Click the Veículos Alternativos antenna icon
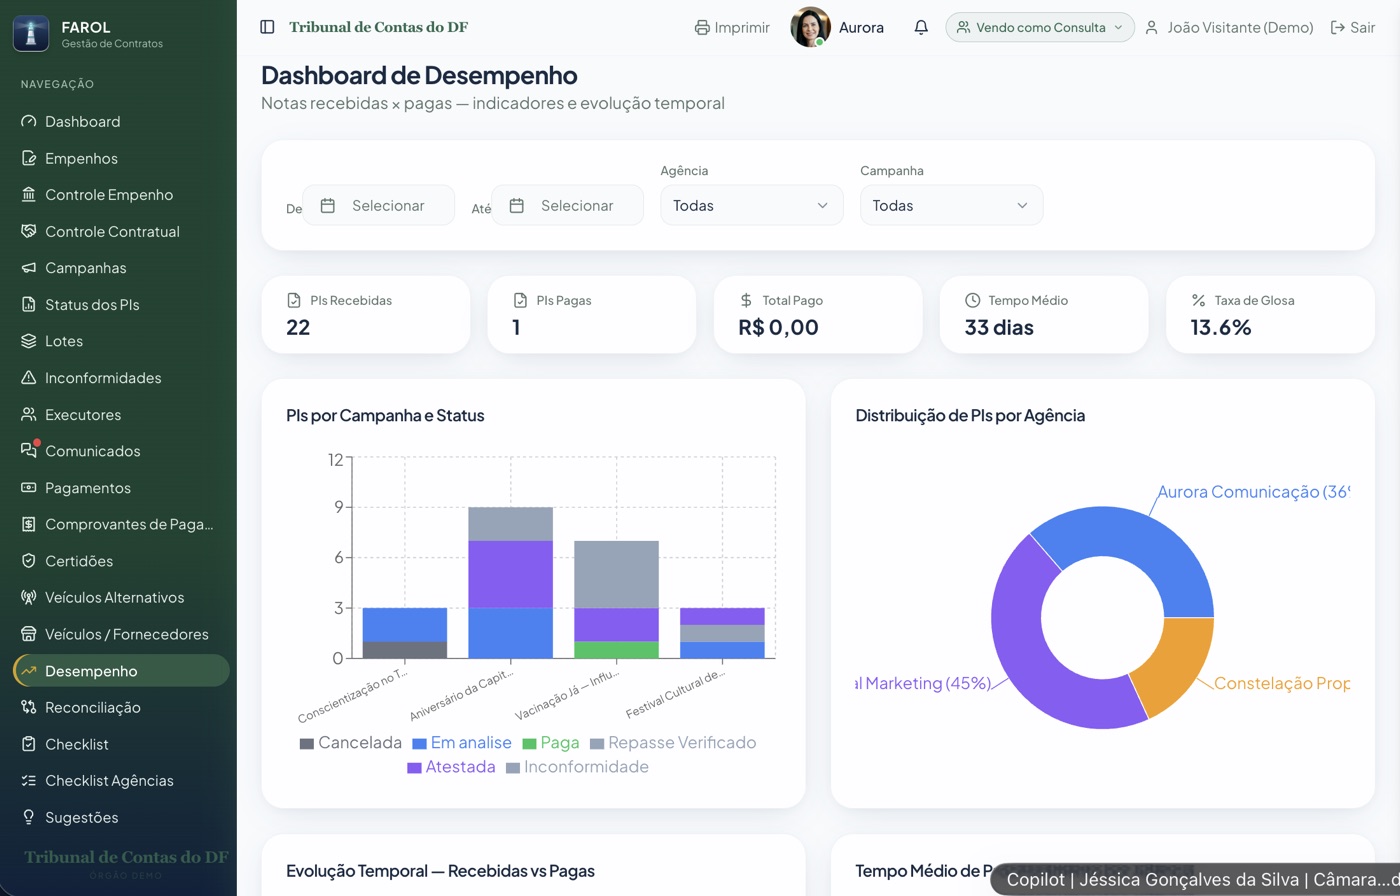This screenshot has height=896, width=1400. (28, 598)
